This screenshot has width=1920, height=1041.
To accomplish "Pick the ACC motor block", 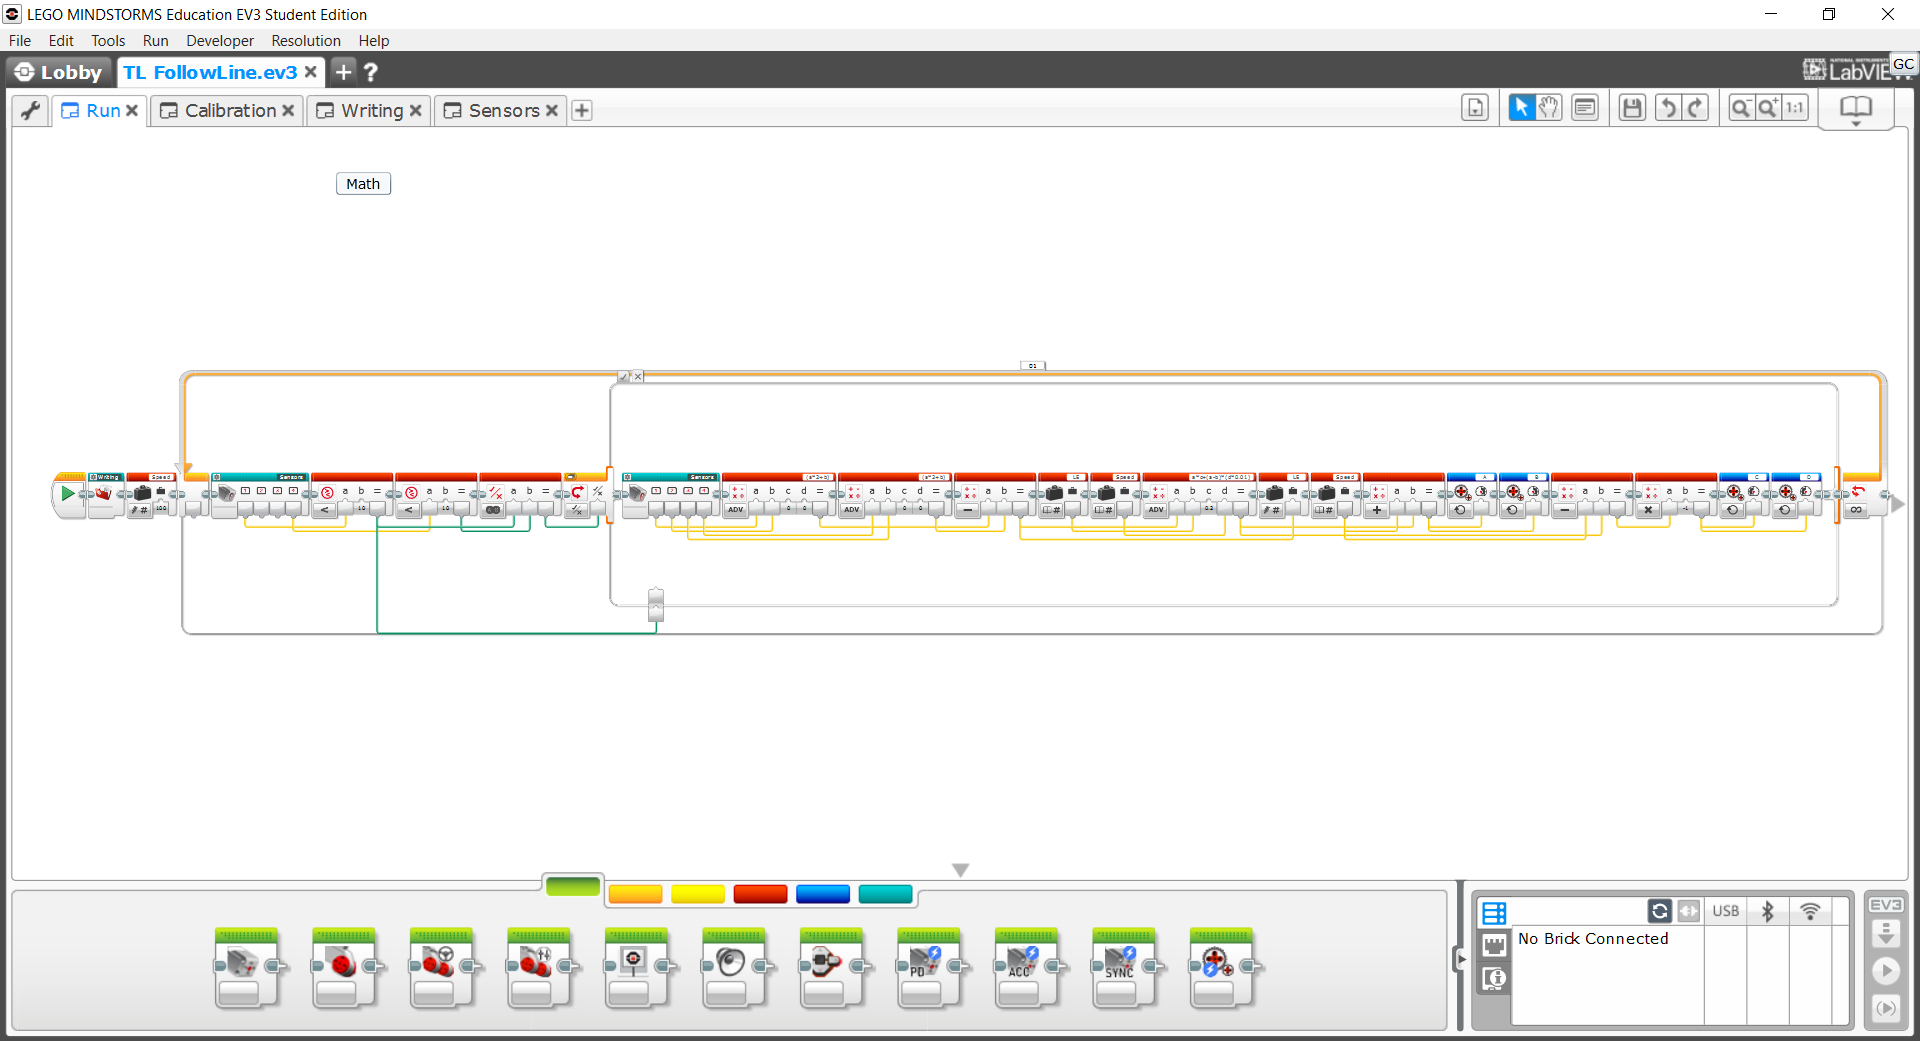I will tap(1026, 967).
